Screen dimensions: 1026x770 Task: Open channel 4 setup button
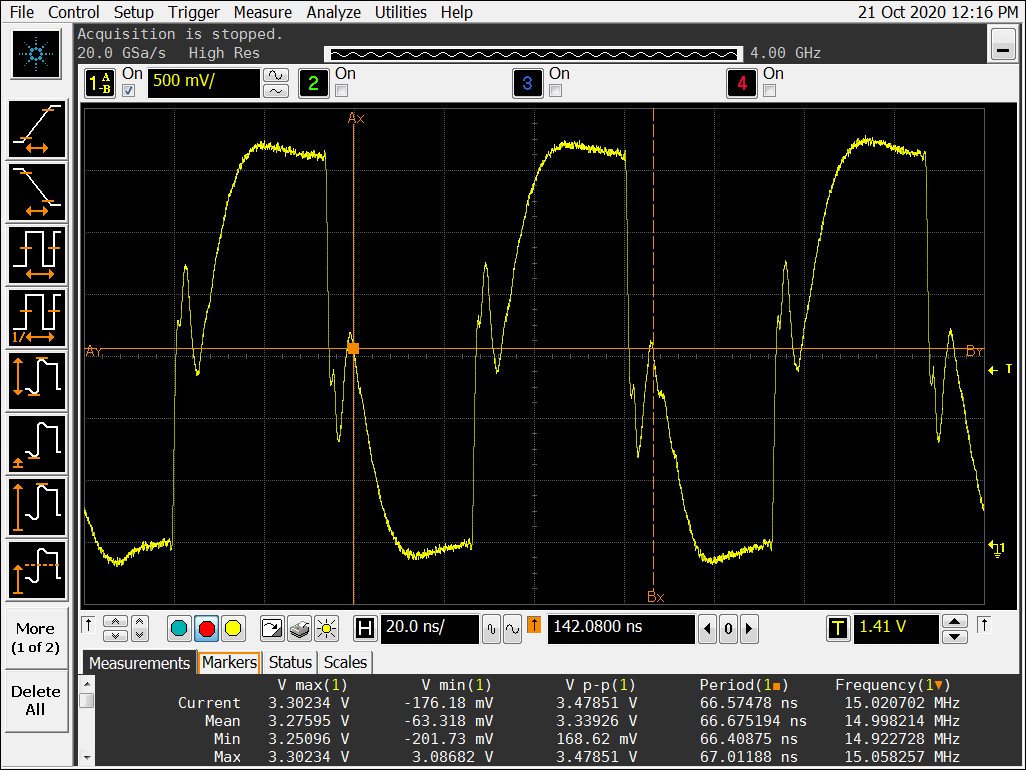tap(741, 83)
